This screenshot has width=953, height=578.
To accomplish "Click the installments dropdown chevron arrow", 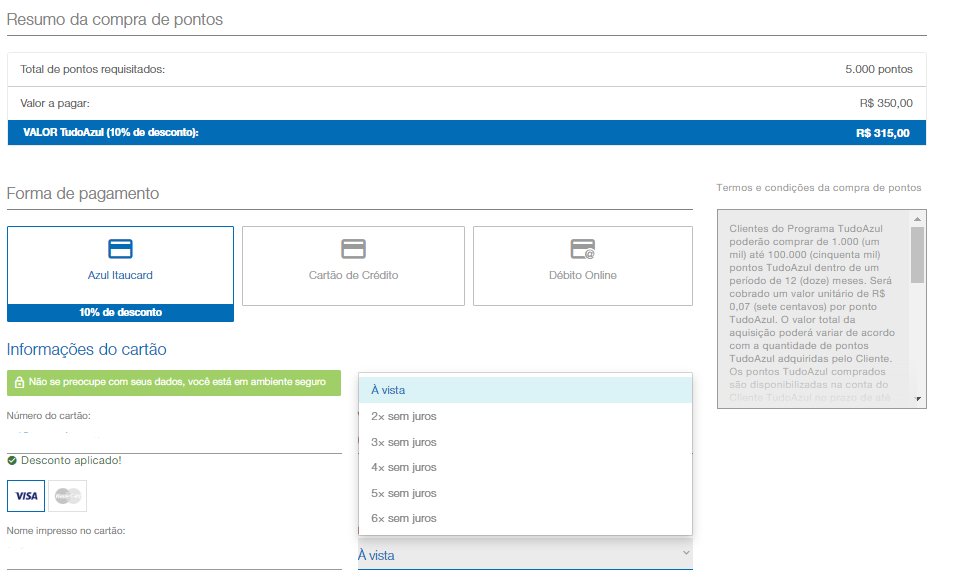I will coord(686,553).
